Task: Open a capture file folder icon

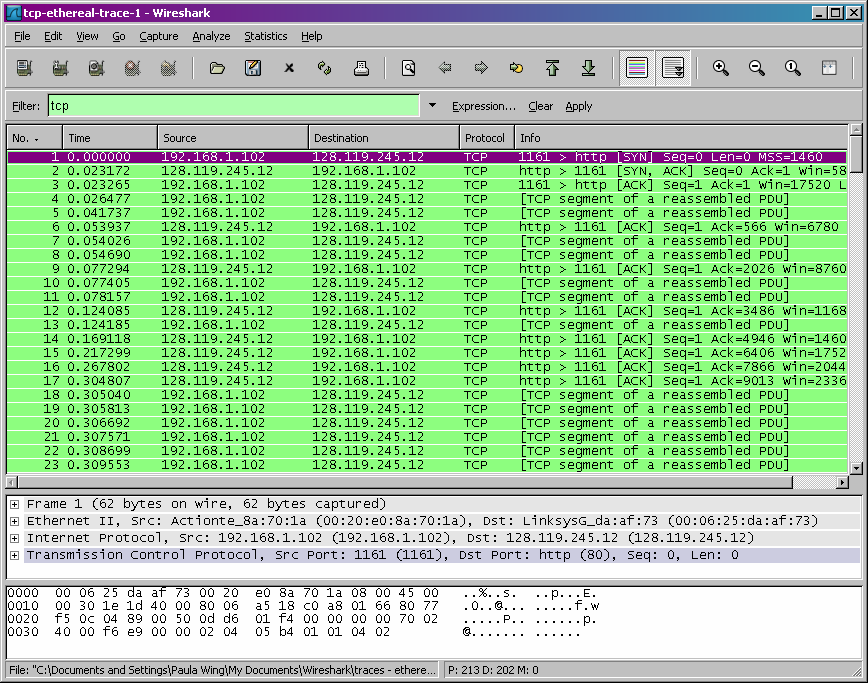Action: [x=217, y=68]
